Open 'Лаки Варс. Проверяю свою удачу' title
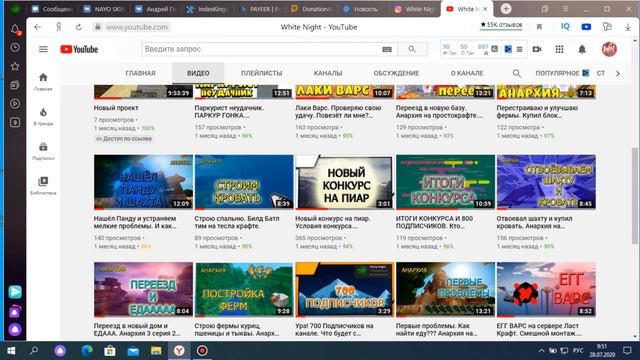This screenshot has width=640, height=360. 338,111
